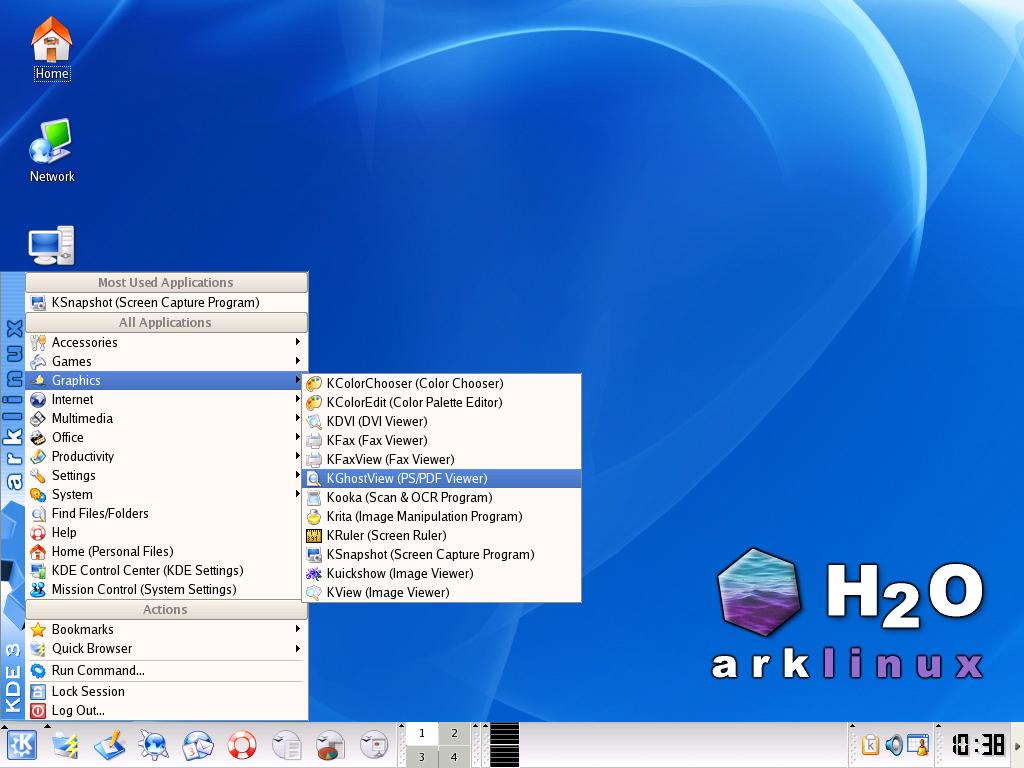Expand the Games submenu arrow
Image resolution: width=1024 pixels, height=768 pixels.
pos(298,360)
